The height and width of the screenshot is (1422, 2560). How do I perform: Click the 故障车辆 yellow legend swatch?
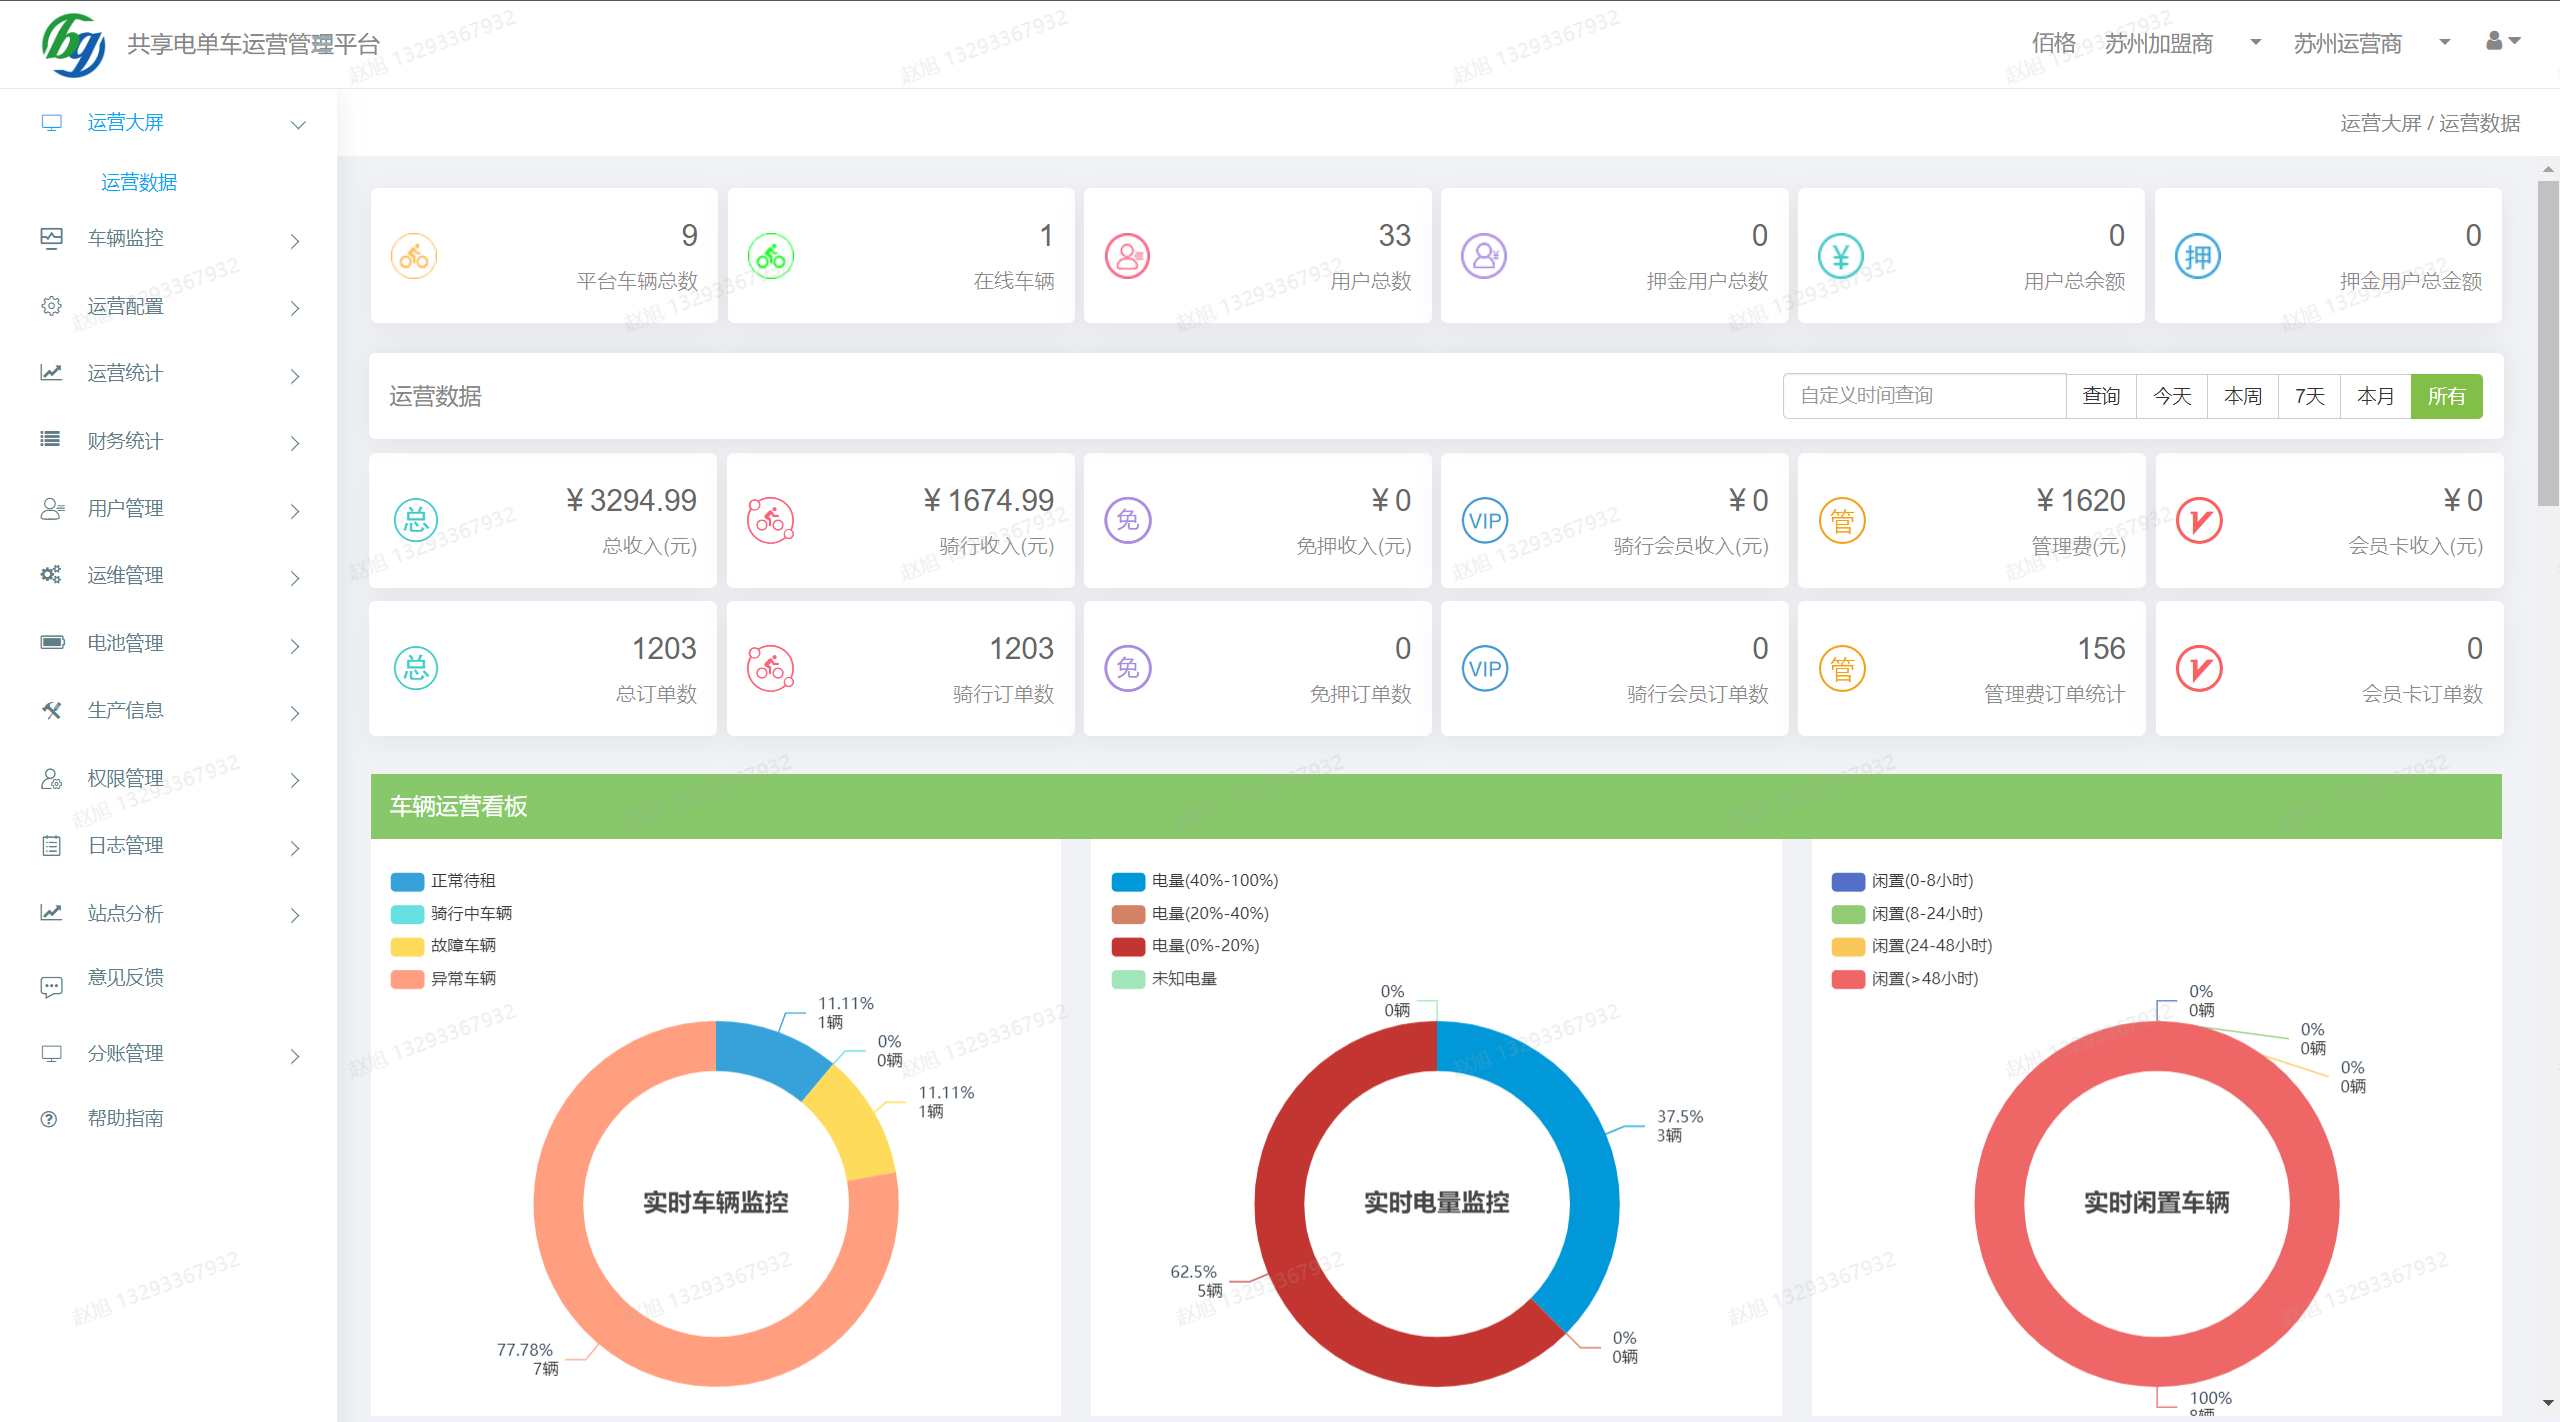click(x=407, y=946)
